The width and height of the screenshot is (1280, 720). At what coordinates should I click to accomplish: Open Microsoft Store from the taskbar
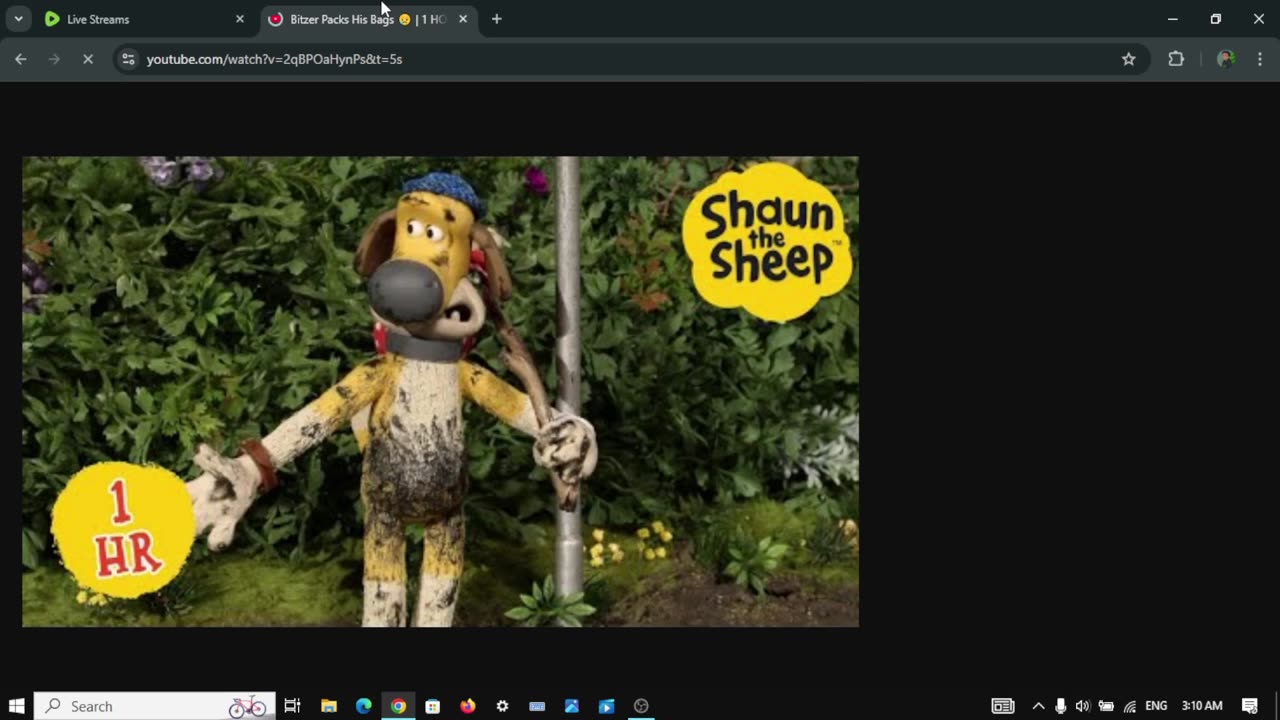tap(433, 706)
